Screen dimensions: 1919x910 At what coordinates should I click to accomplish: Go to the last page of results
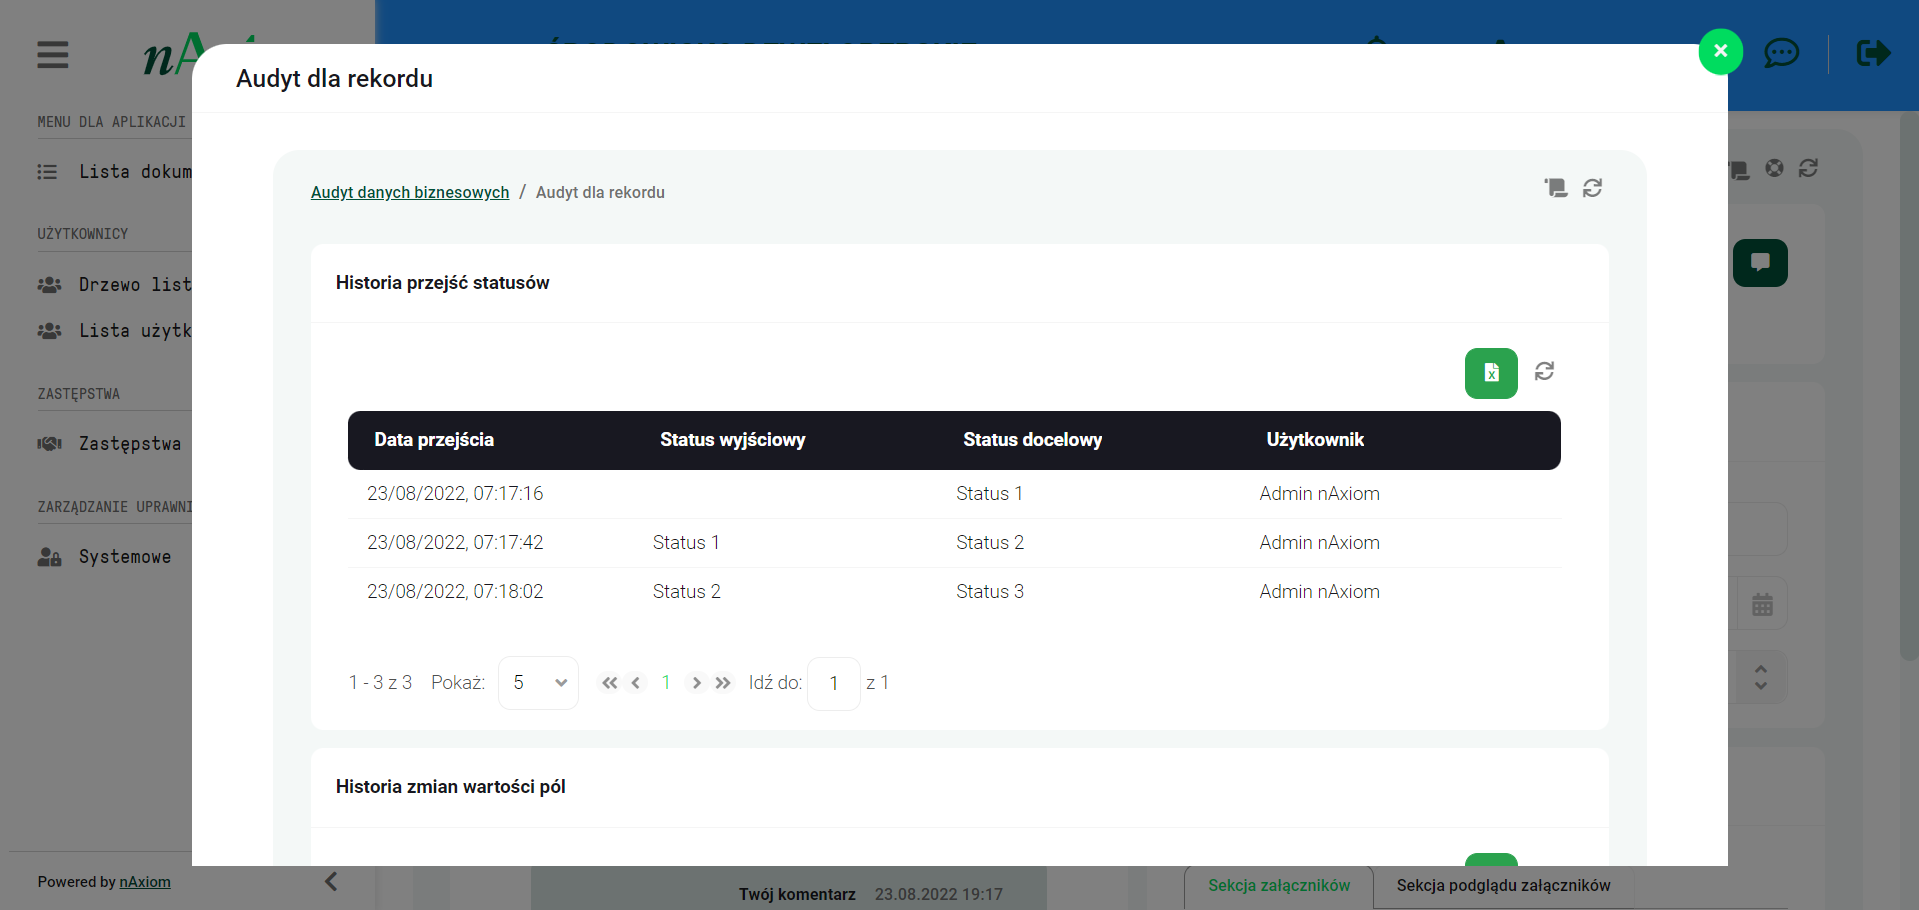click(723, 683)
